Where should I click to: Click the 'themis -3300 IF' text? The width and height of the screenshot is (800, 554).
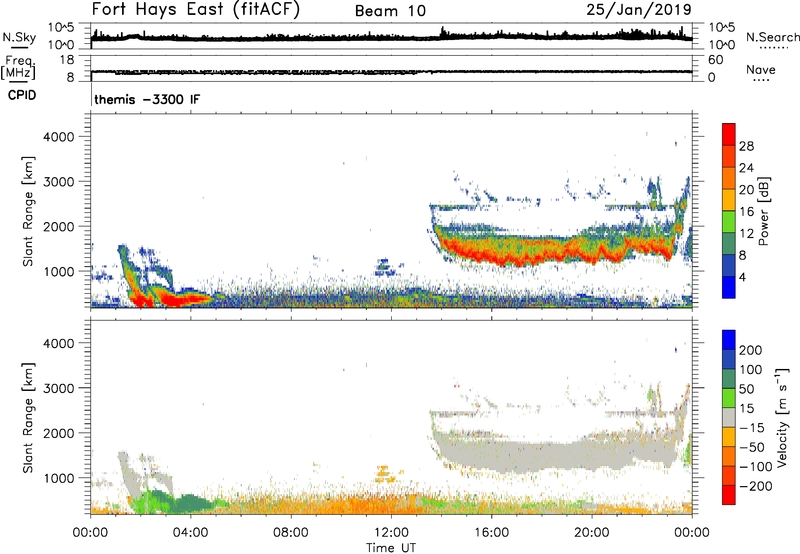pyautogui.click(x=147, y=99)
